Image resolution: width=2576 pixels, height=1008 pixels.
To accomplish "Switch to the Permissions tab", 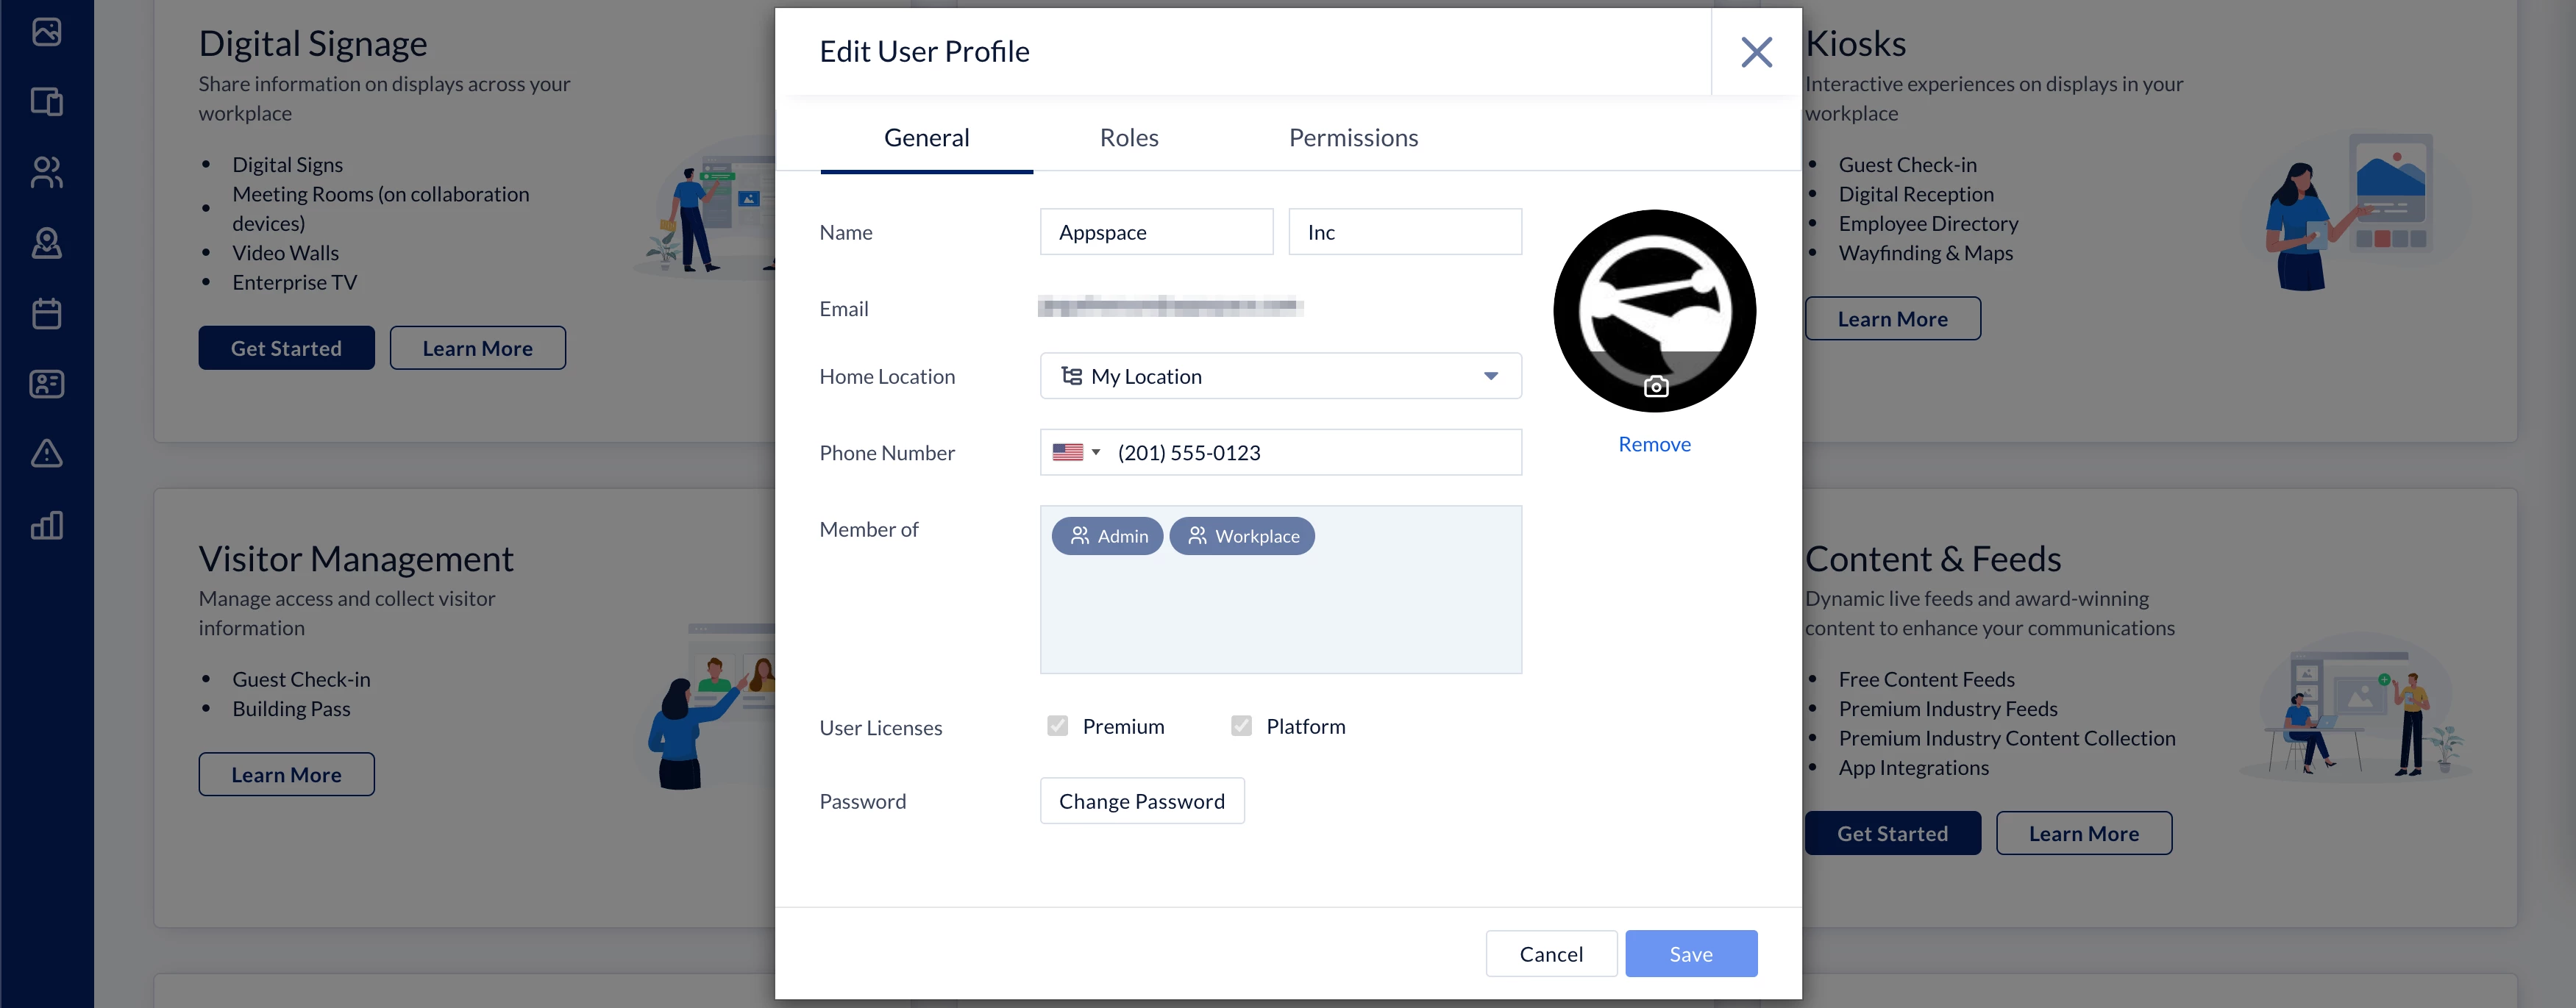I will (1352, 138).
